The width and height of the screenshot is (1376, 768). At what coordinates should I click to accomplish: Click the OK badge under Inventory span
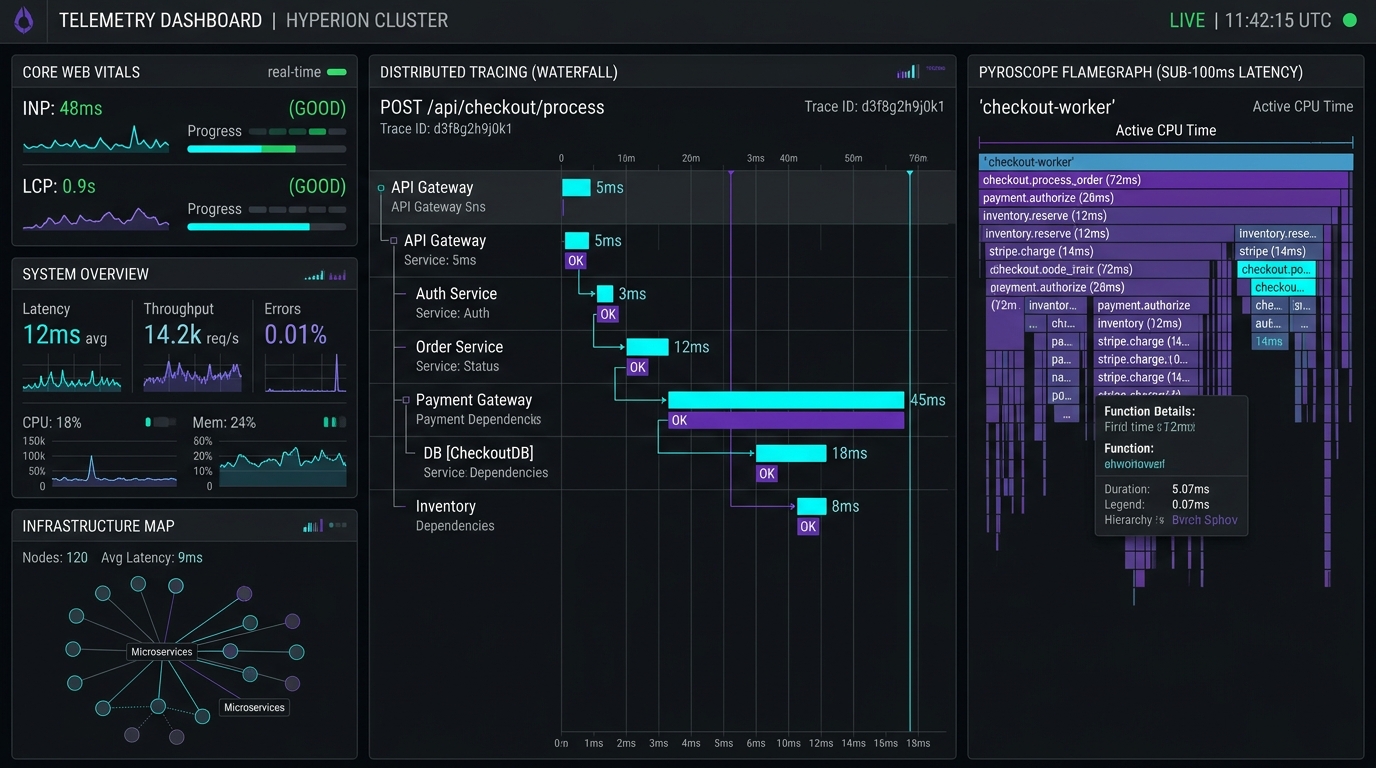[x=808, y=526]
